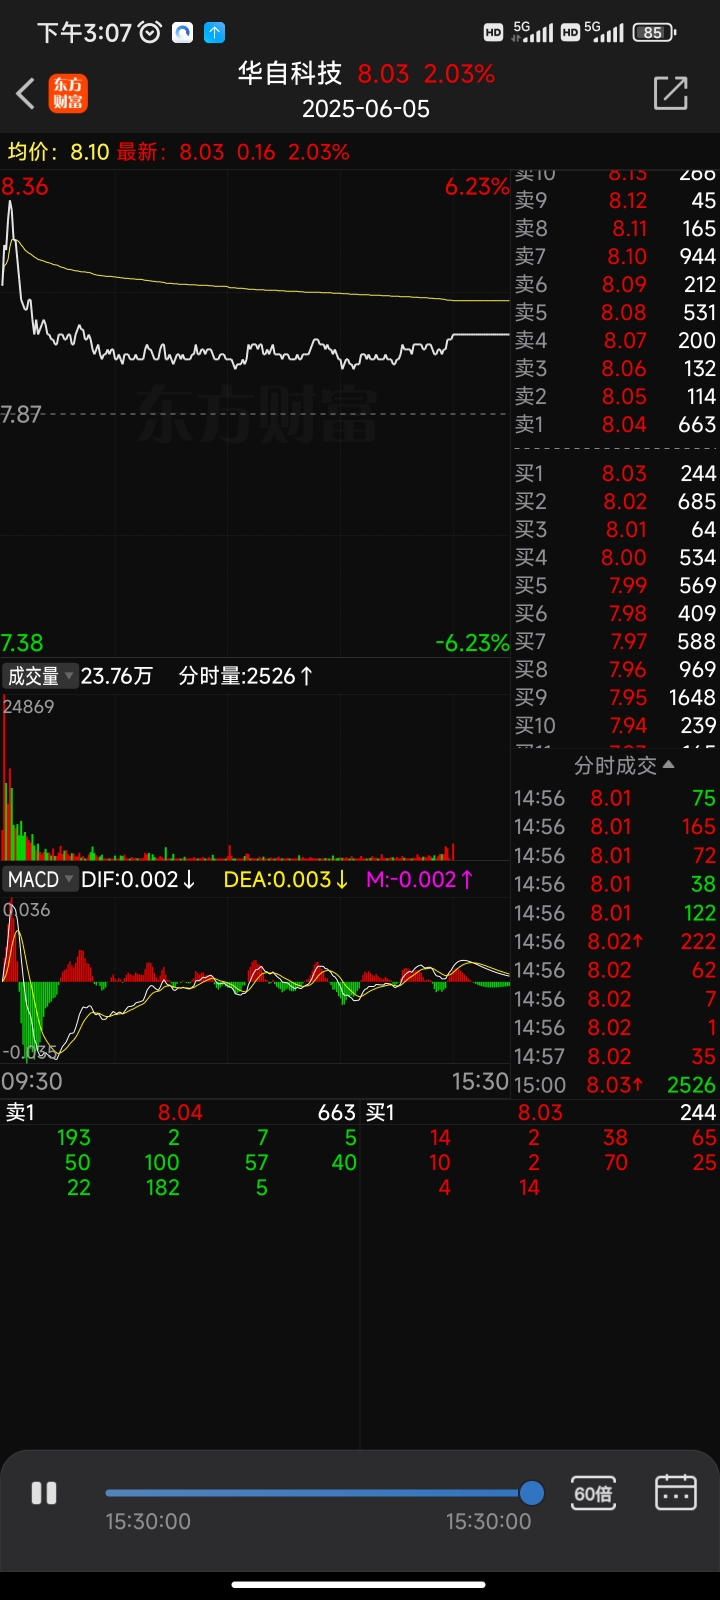The width and height of the screenshot is (720, 1600).
Task: Select the 卖4 row at 8.07
Action: pos(615,340)
